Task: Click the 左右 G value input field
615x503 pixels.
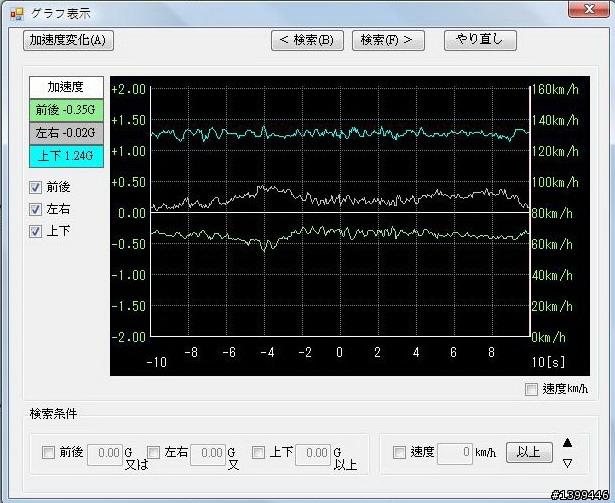Action: point(208,454)
